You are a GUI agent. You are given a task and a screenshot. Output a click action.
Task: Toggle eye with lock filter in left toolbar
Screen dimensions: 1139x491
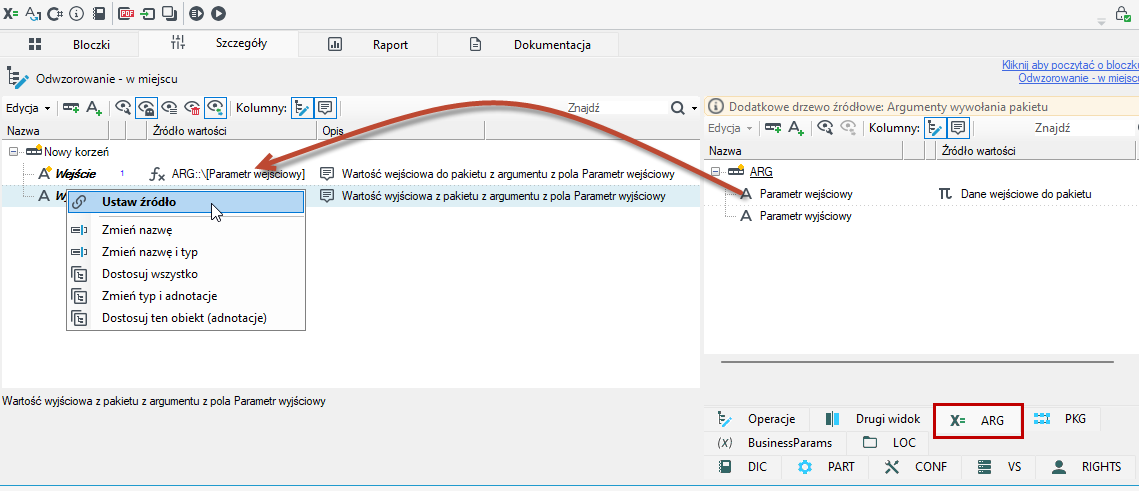click(x=146, y=108)
